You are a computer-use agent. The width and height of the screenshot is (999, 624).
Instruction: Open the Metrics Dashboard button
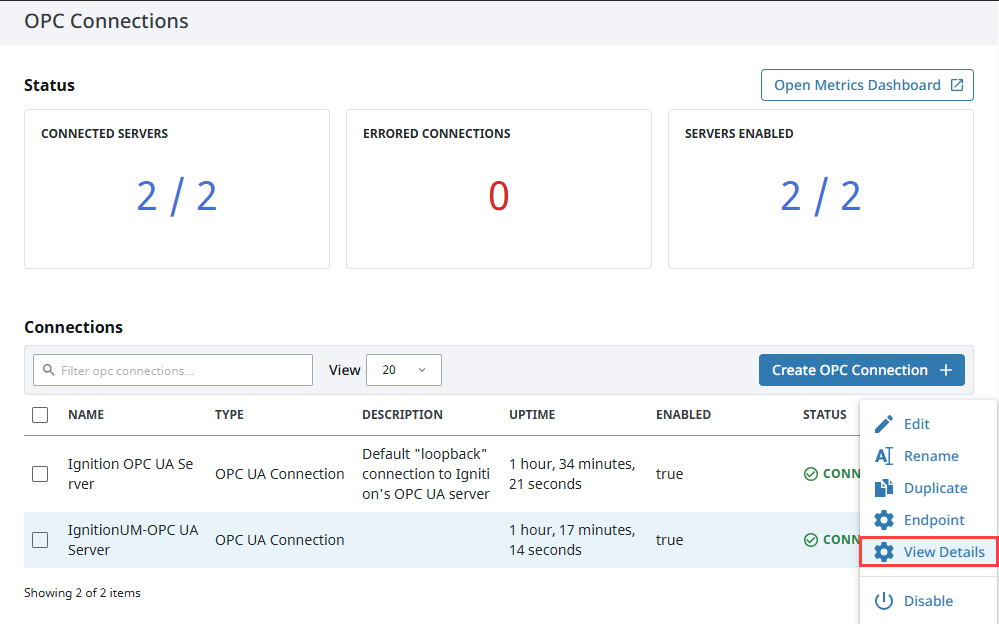[x=867, y=85]
